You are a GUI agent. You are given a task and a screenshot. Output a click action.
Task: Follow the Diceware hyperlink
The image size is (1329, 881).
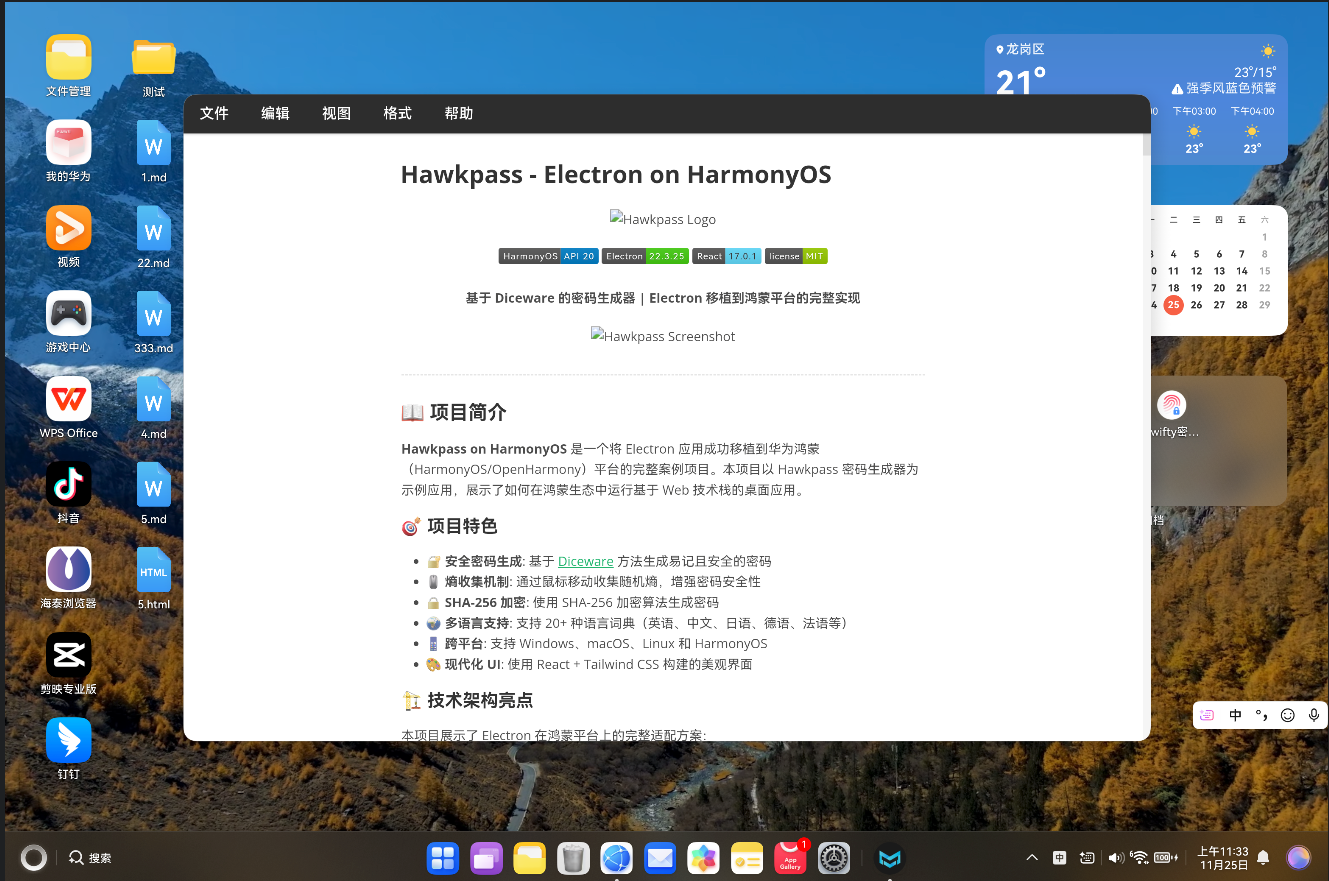585,561
